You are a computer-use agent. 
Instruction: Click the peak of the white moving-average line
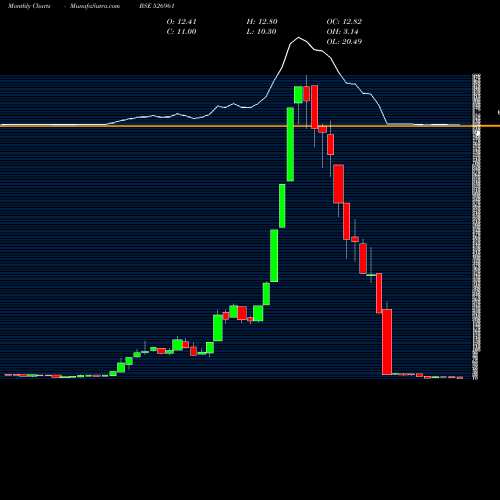(298, 37)
